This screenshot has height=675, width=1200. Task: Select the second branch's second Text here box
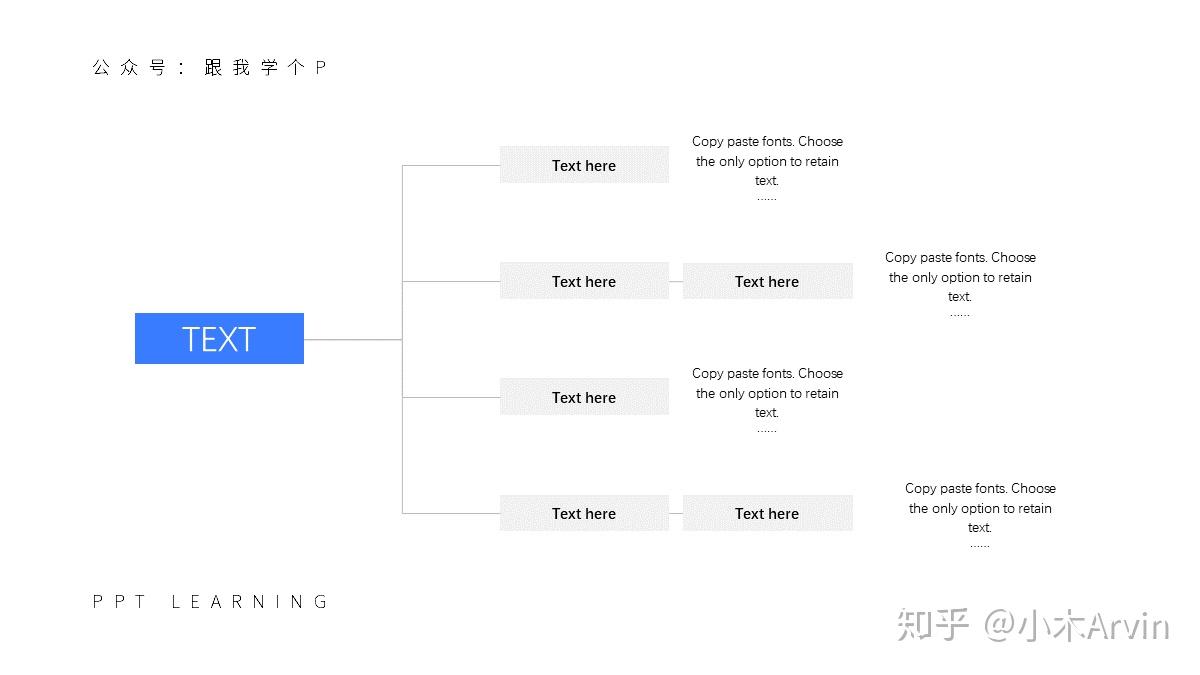(x=767, y=281)
